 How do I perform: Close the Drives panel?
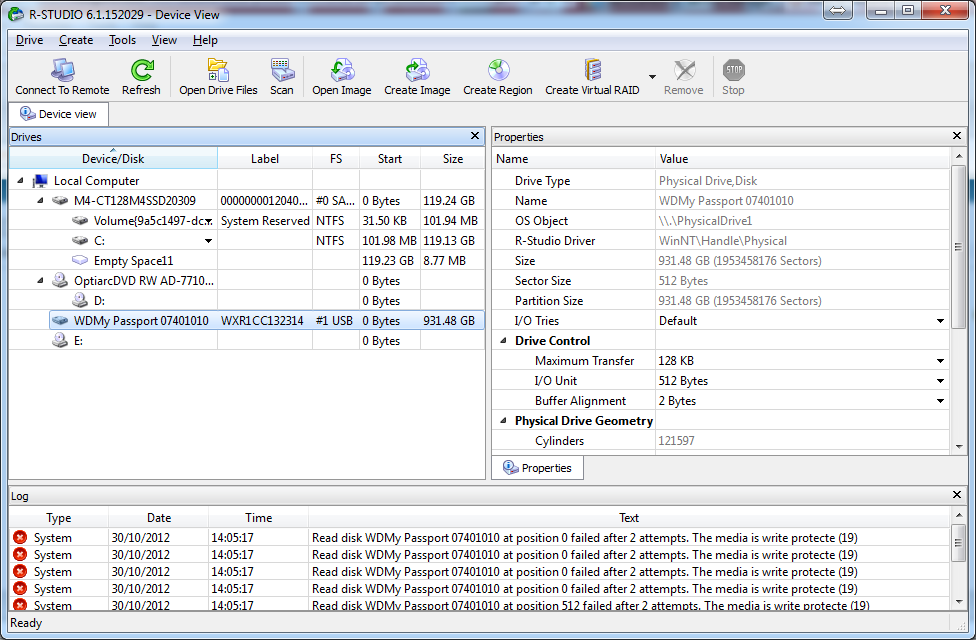pos(475,136)
